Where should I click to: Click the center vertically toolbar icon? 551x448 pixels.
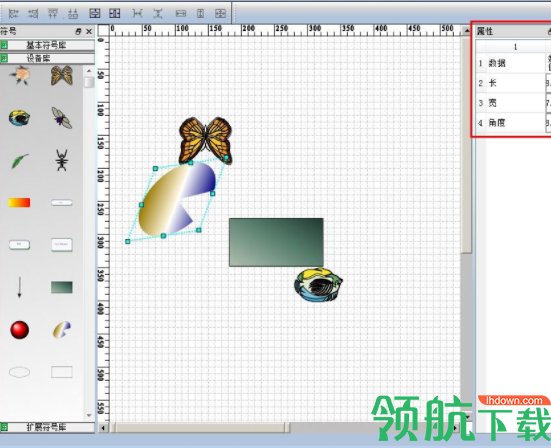(x=95, y=14)
